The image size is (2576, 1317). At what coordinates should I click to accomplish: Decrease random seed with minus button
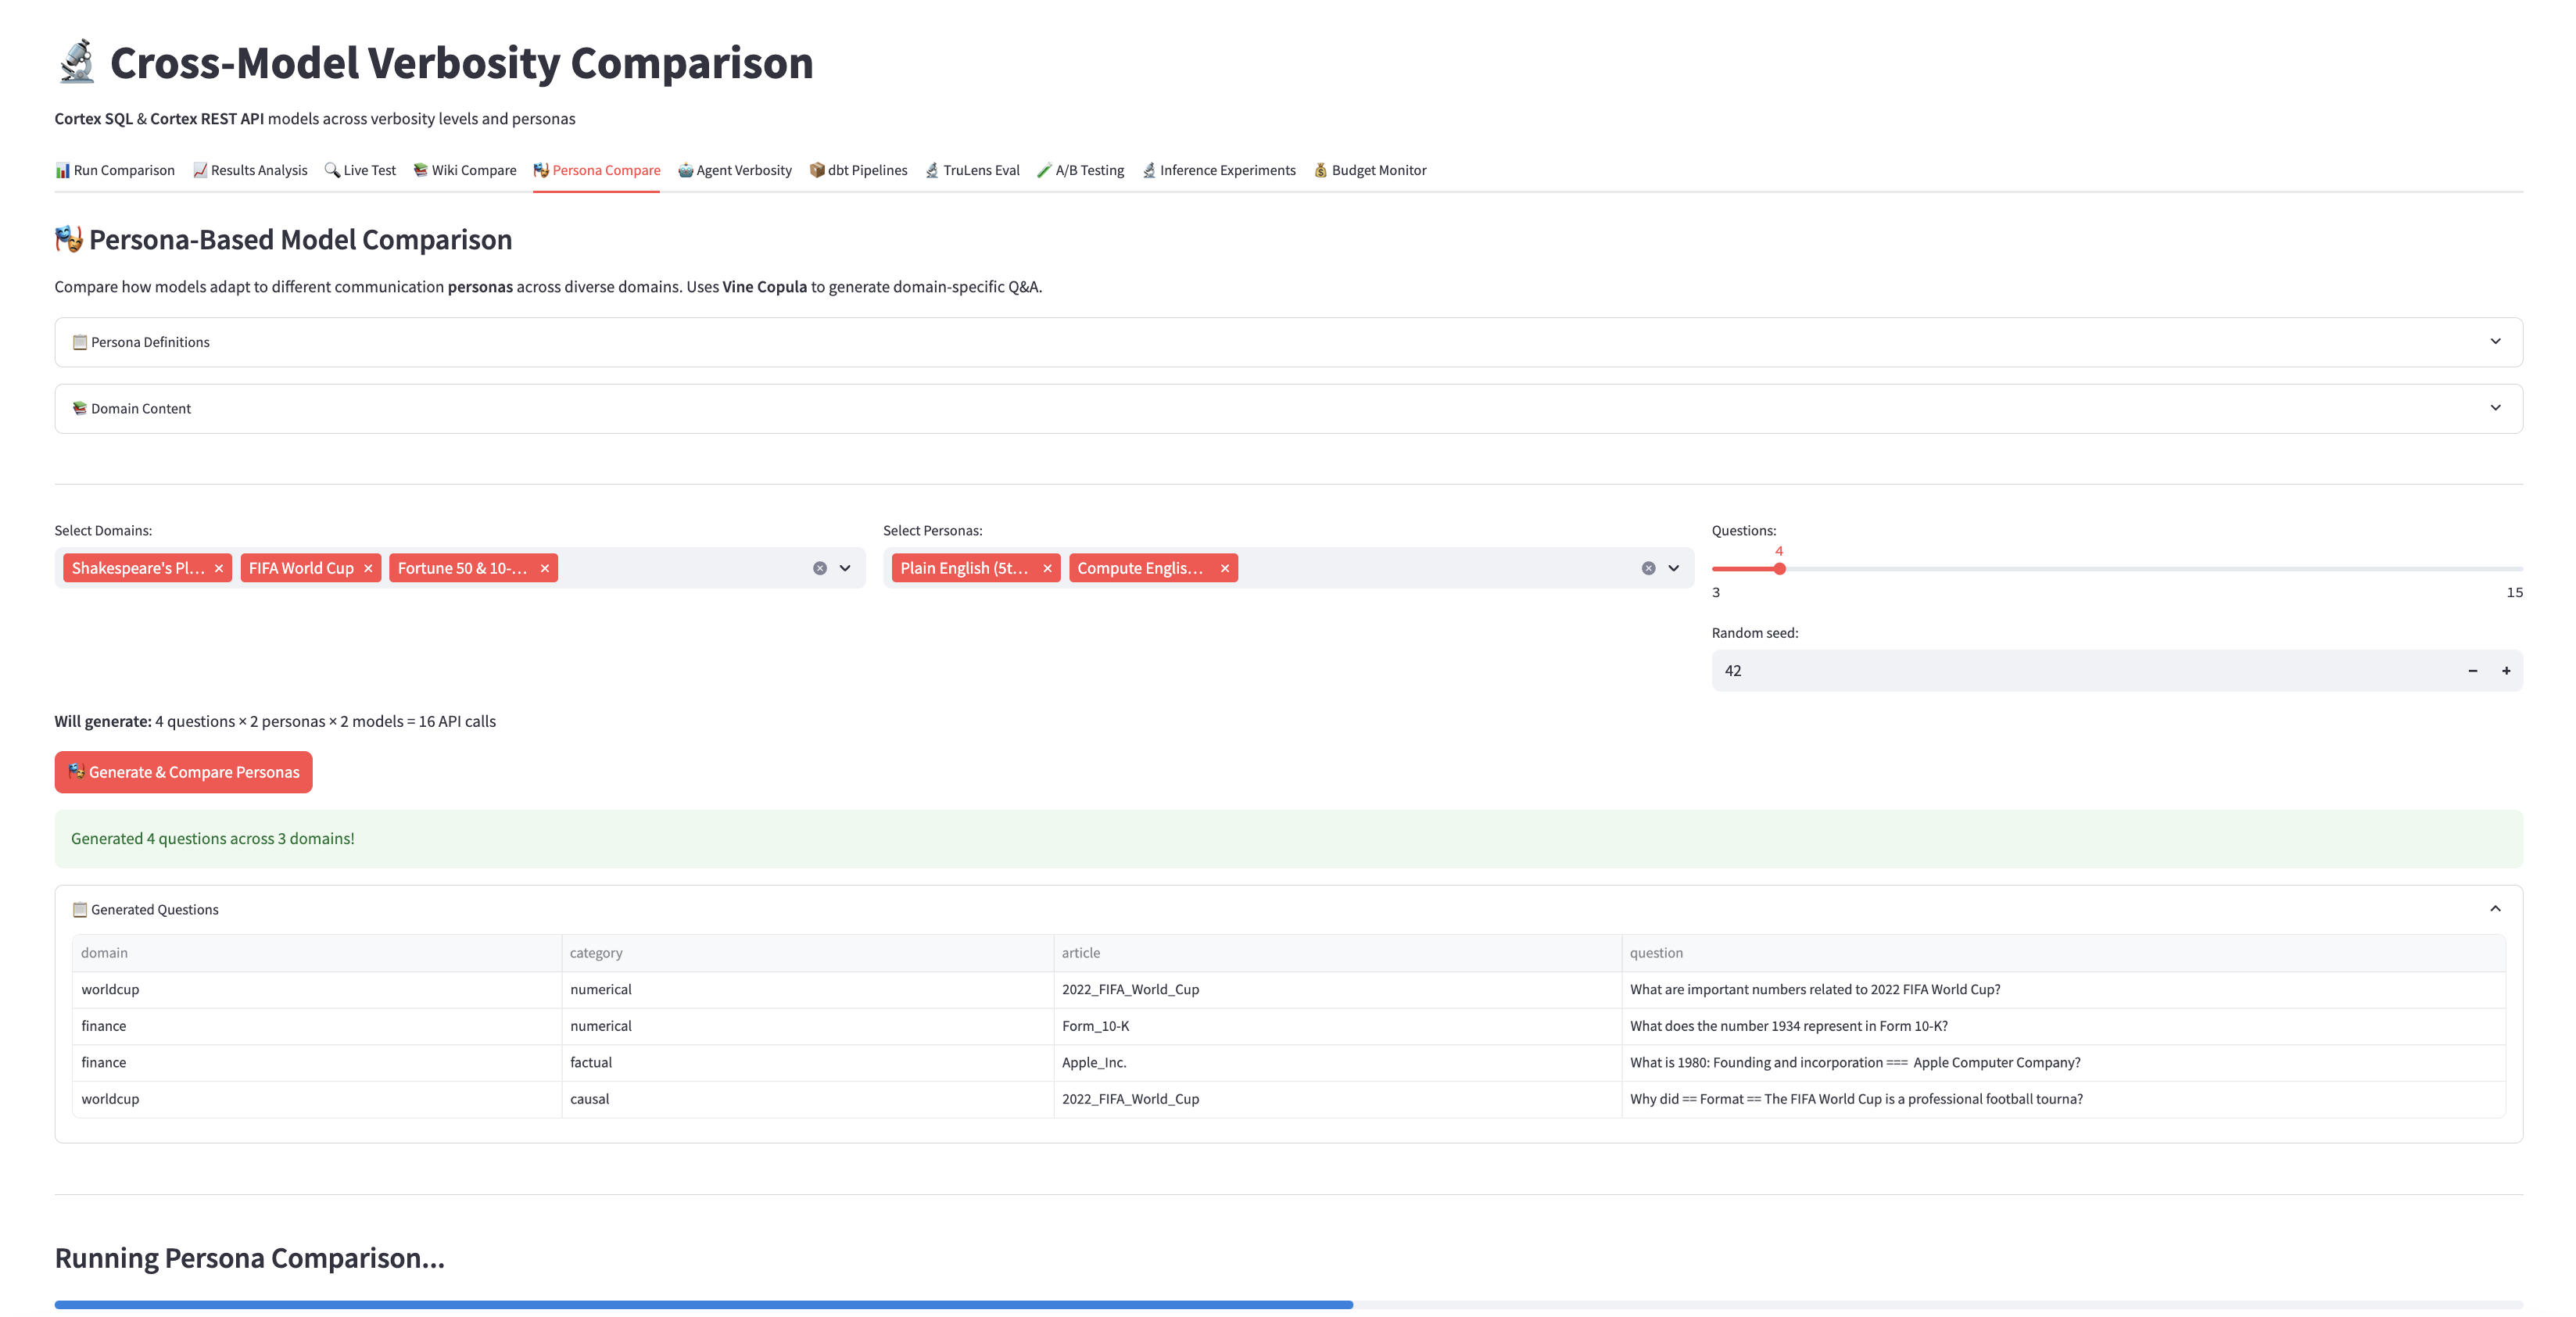point(2472,671)
